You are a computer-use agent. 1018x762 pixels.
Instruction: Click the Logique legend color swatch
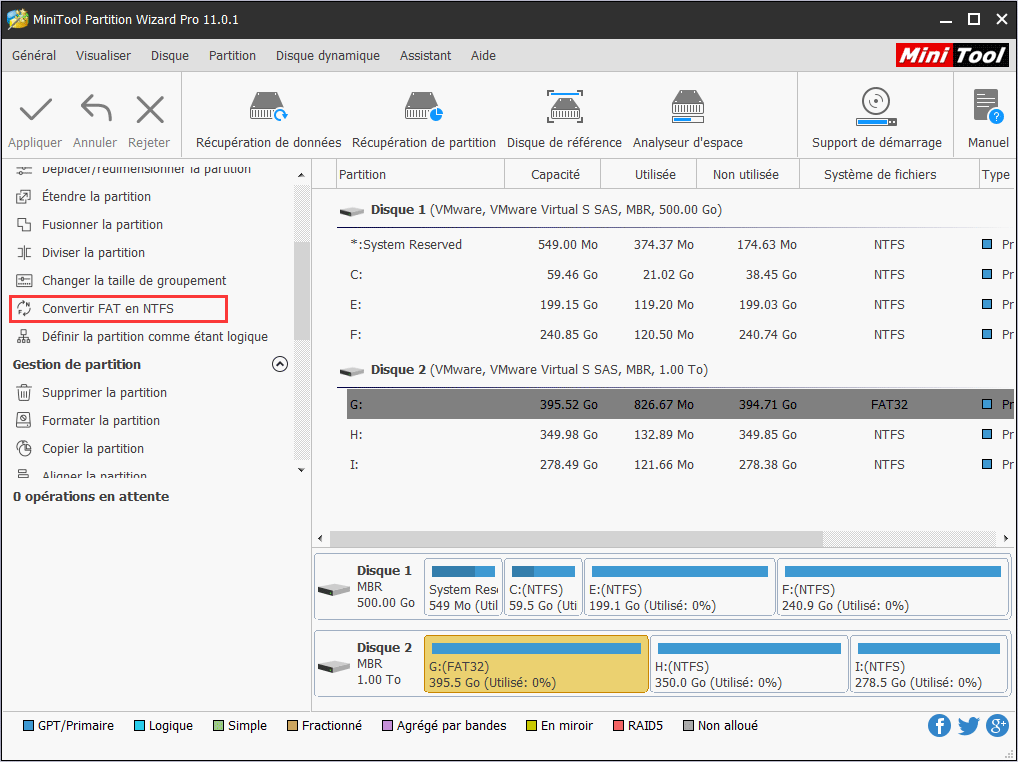click(139, 726)
